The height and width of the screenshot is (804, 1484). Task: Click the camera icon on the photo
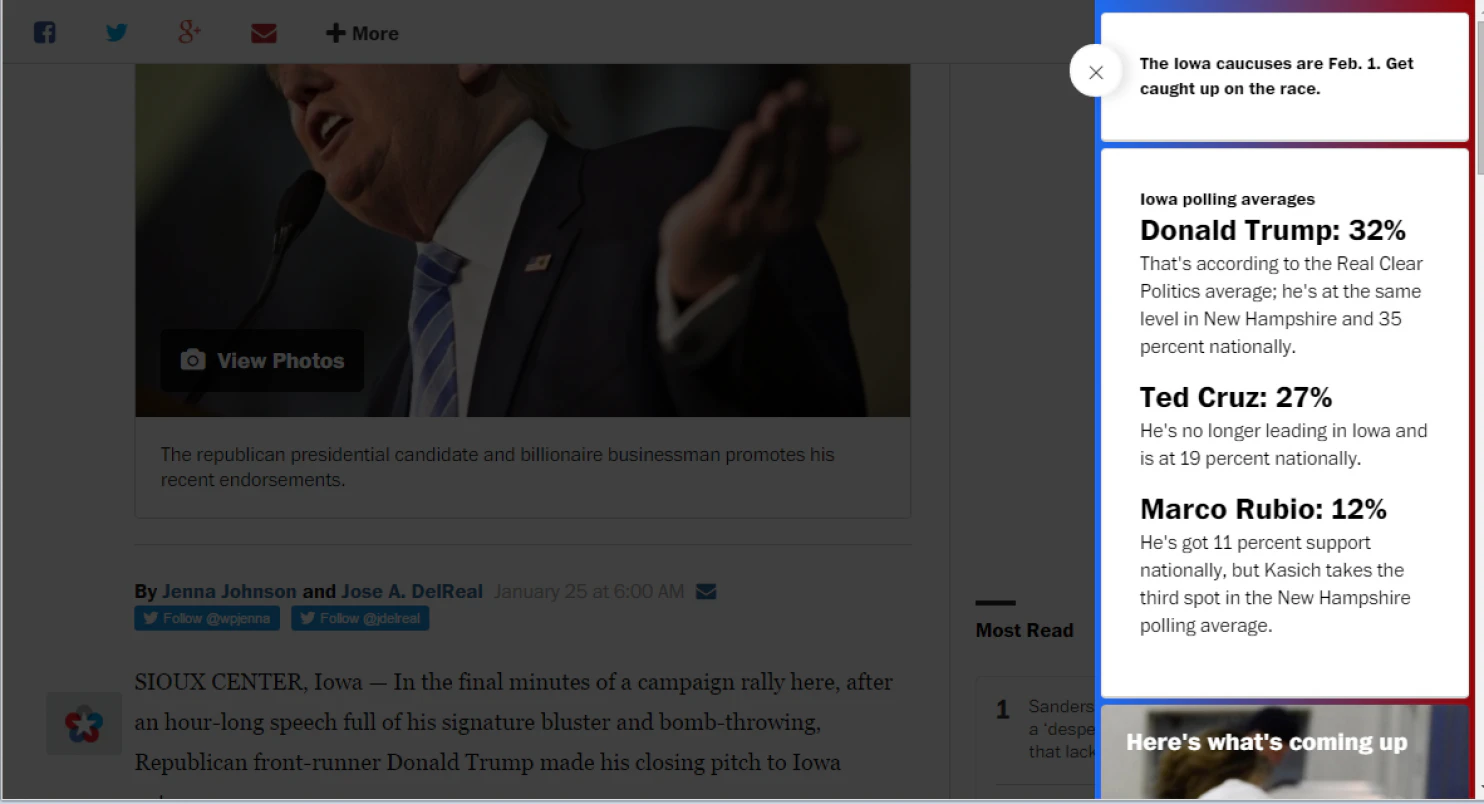193,360
